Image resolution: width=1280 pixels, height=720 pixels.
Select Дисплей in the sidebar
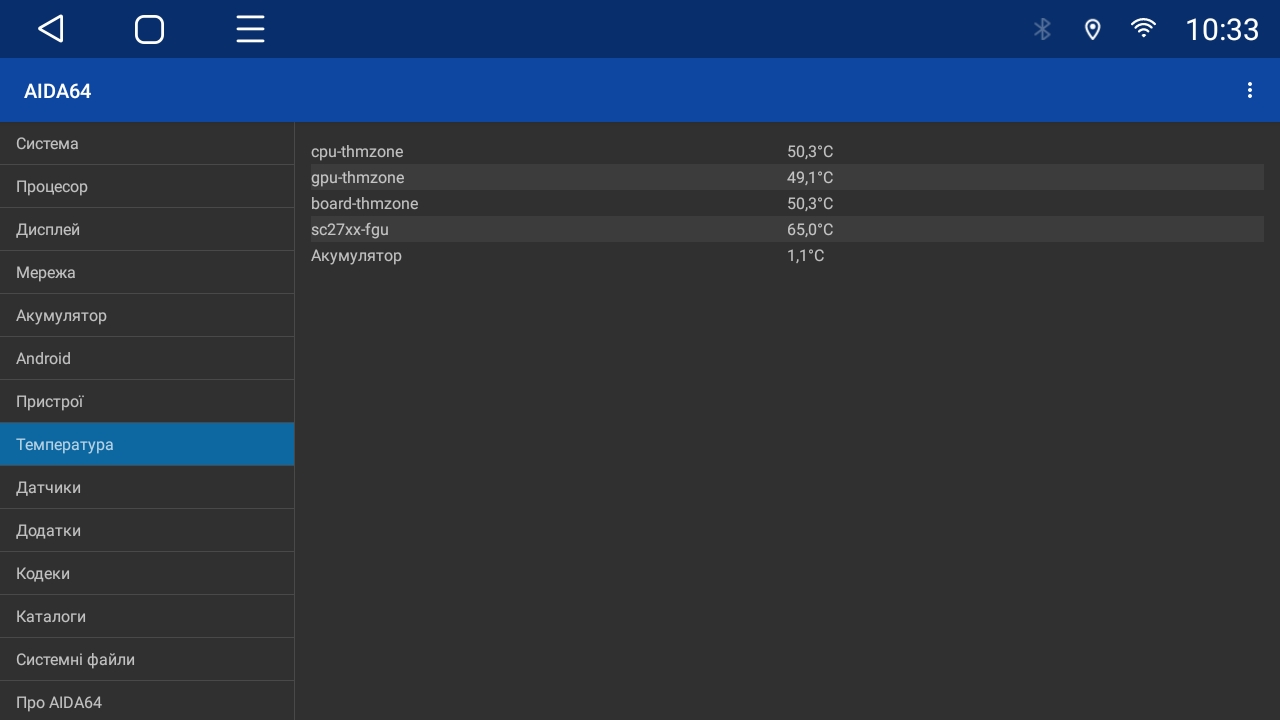[147, 229]
